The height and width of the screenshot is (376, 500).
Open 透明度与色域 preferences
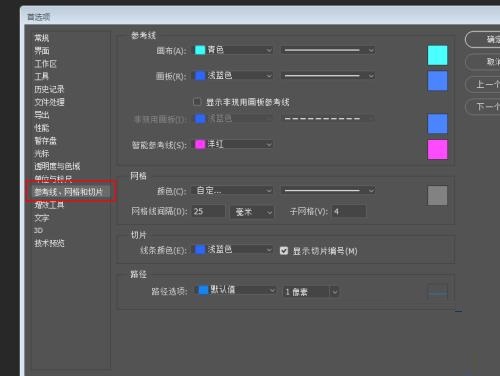[x=57, y=166]
